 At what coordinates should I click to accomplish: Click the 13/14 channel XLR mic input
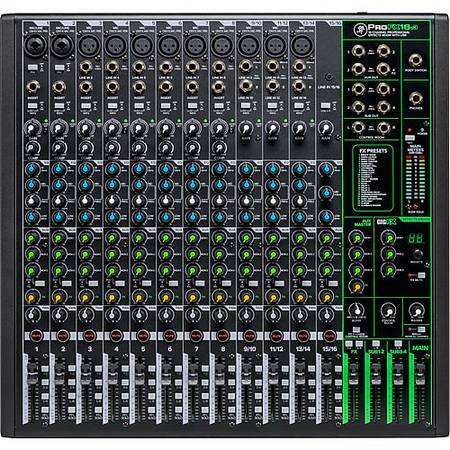pyautogui.click(x=302, y=46)
